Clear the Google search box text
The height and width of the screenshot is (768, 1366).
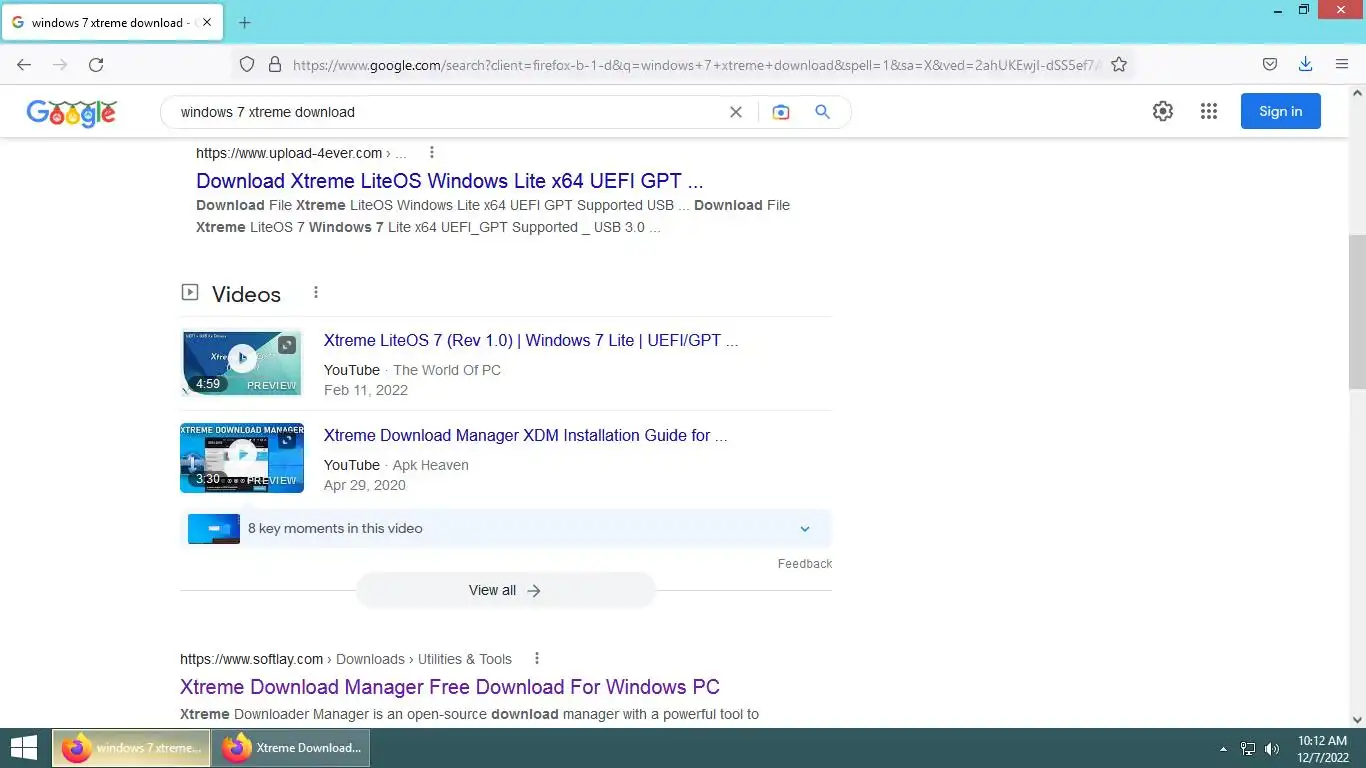coord(736,112)
